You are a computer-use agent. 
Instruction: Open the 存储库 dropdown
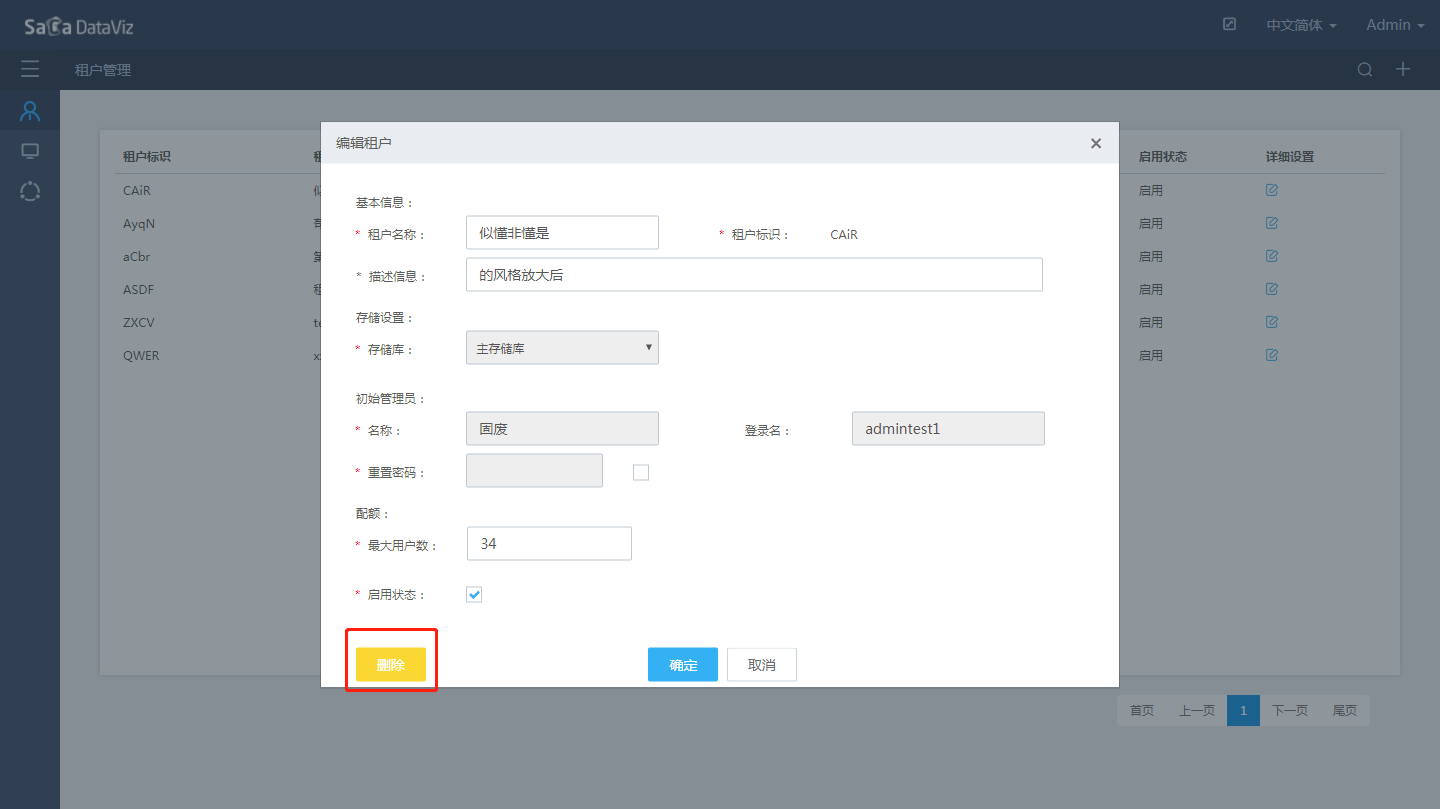[x=562, y=348]
